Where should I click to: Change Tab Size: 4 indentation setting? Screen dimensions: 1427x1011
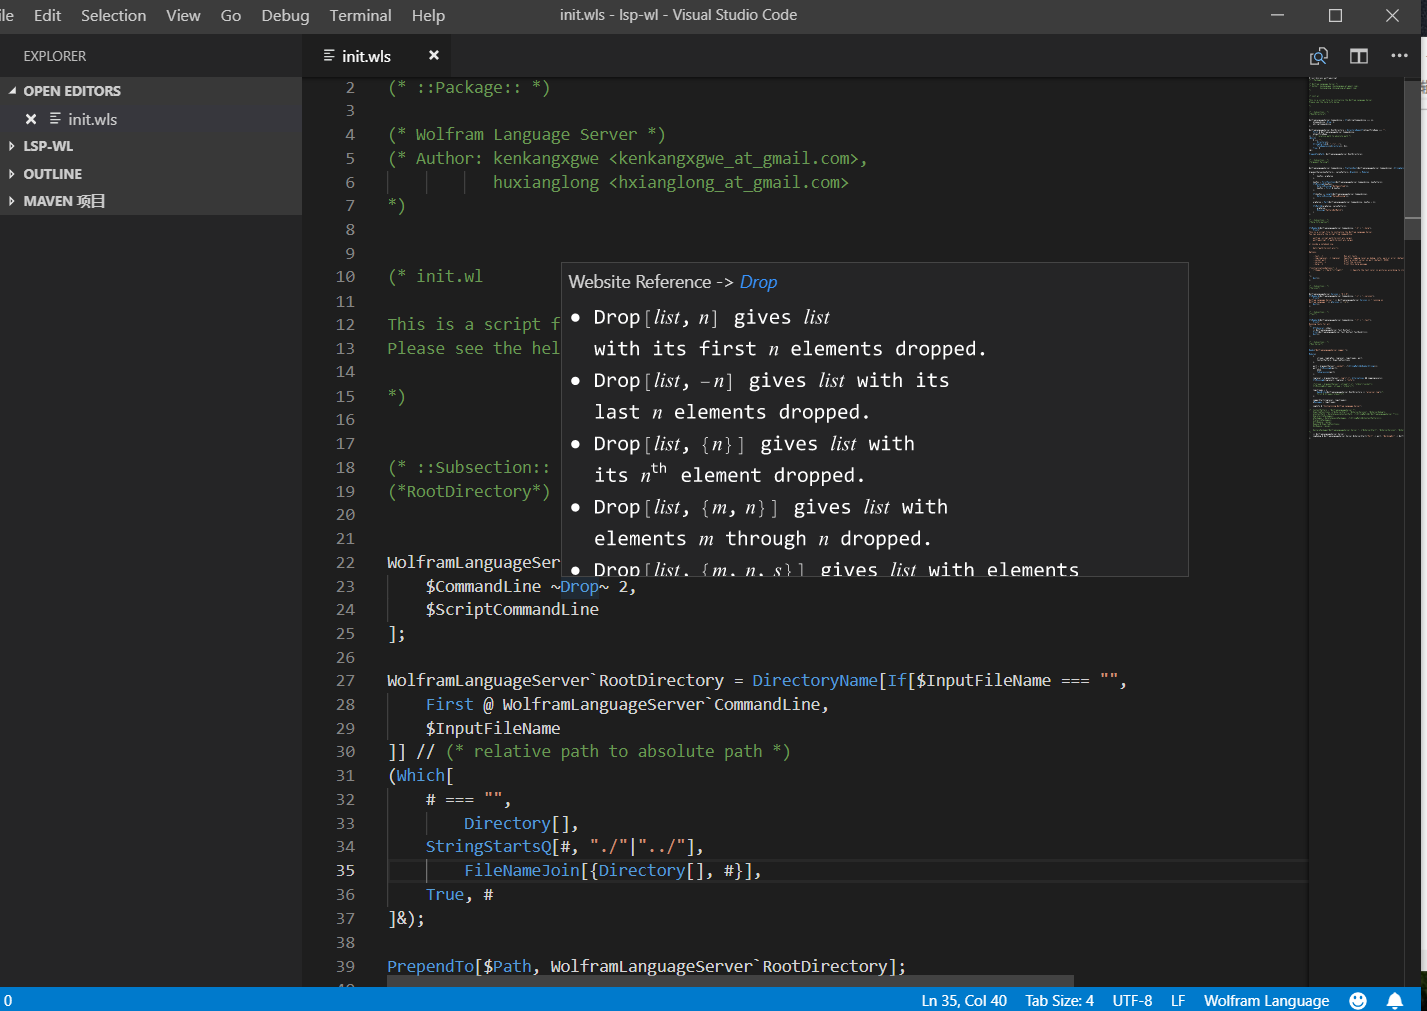point(1059,1000)
